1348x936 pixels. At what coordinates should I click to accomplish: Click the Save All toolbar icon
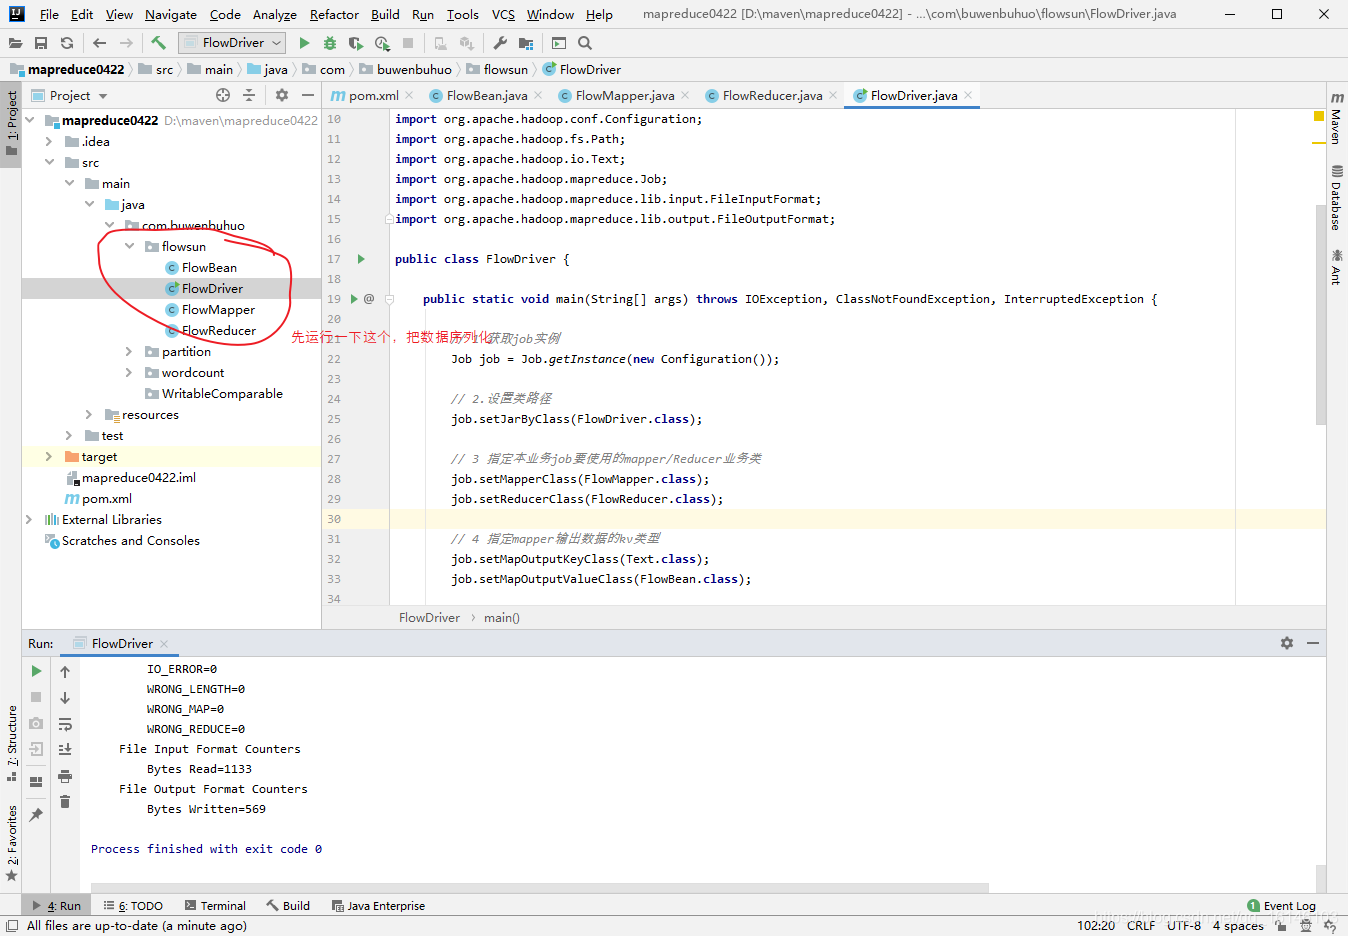[x=41, y=43]
